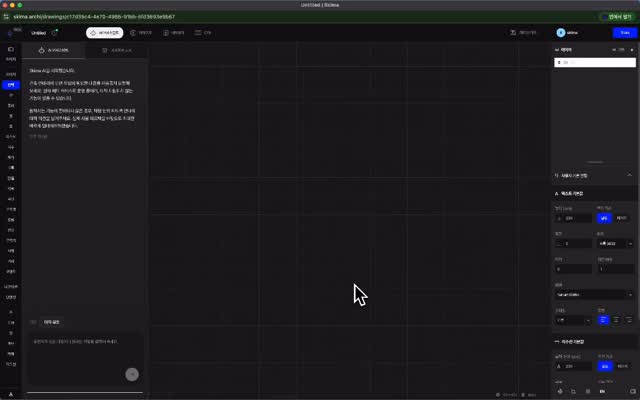Click the A icon at bottom of left sidebar
Image resolution: width=640 pixels, height=400 pixels.
[x=11, y=395]
